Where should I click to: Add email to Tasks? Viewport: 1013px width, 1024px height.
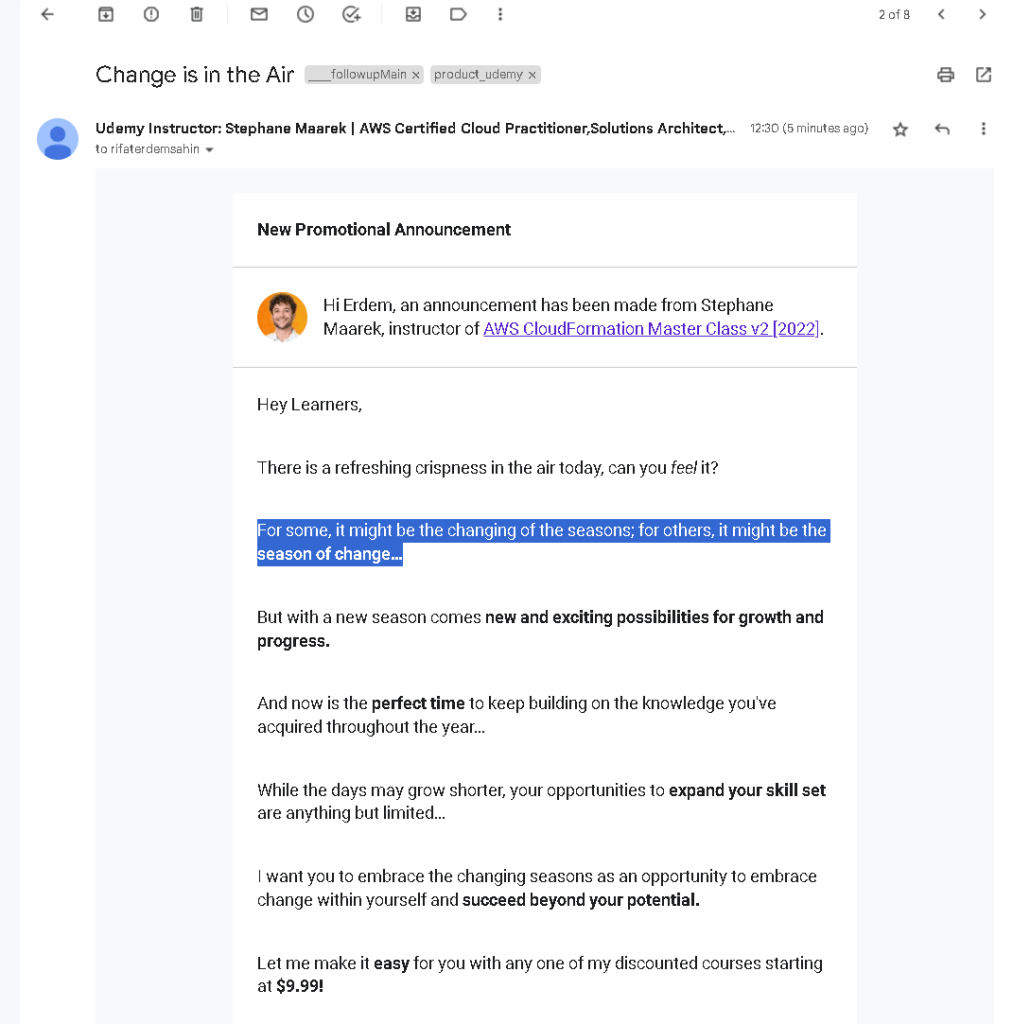tap(351, 14)
